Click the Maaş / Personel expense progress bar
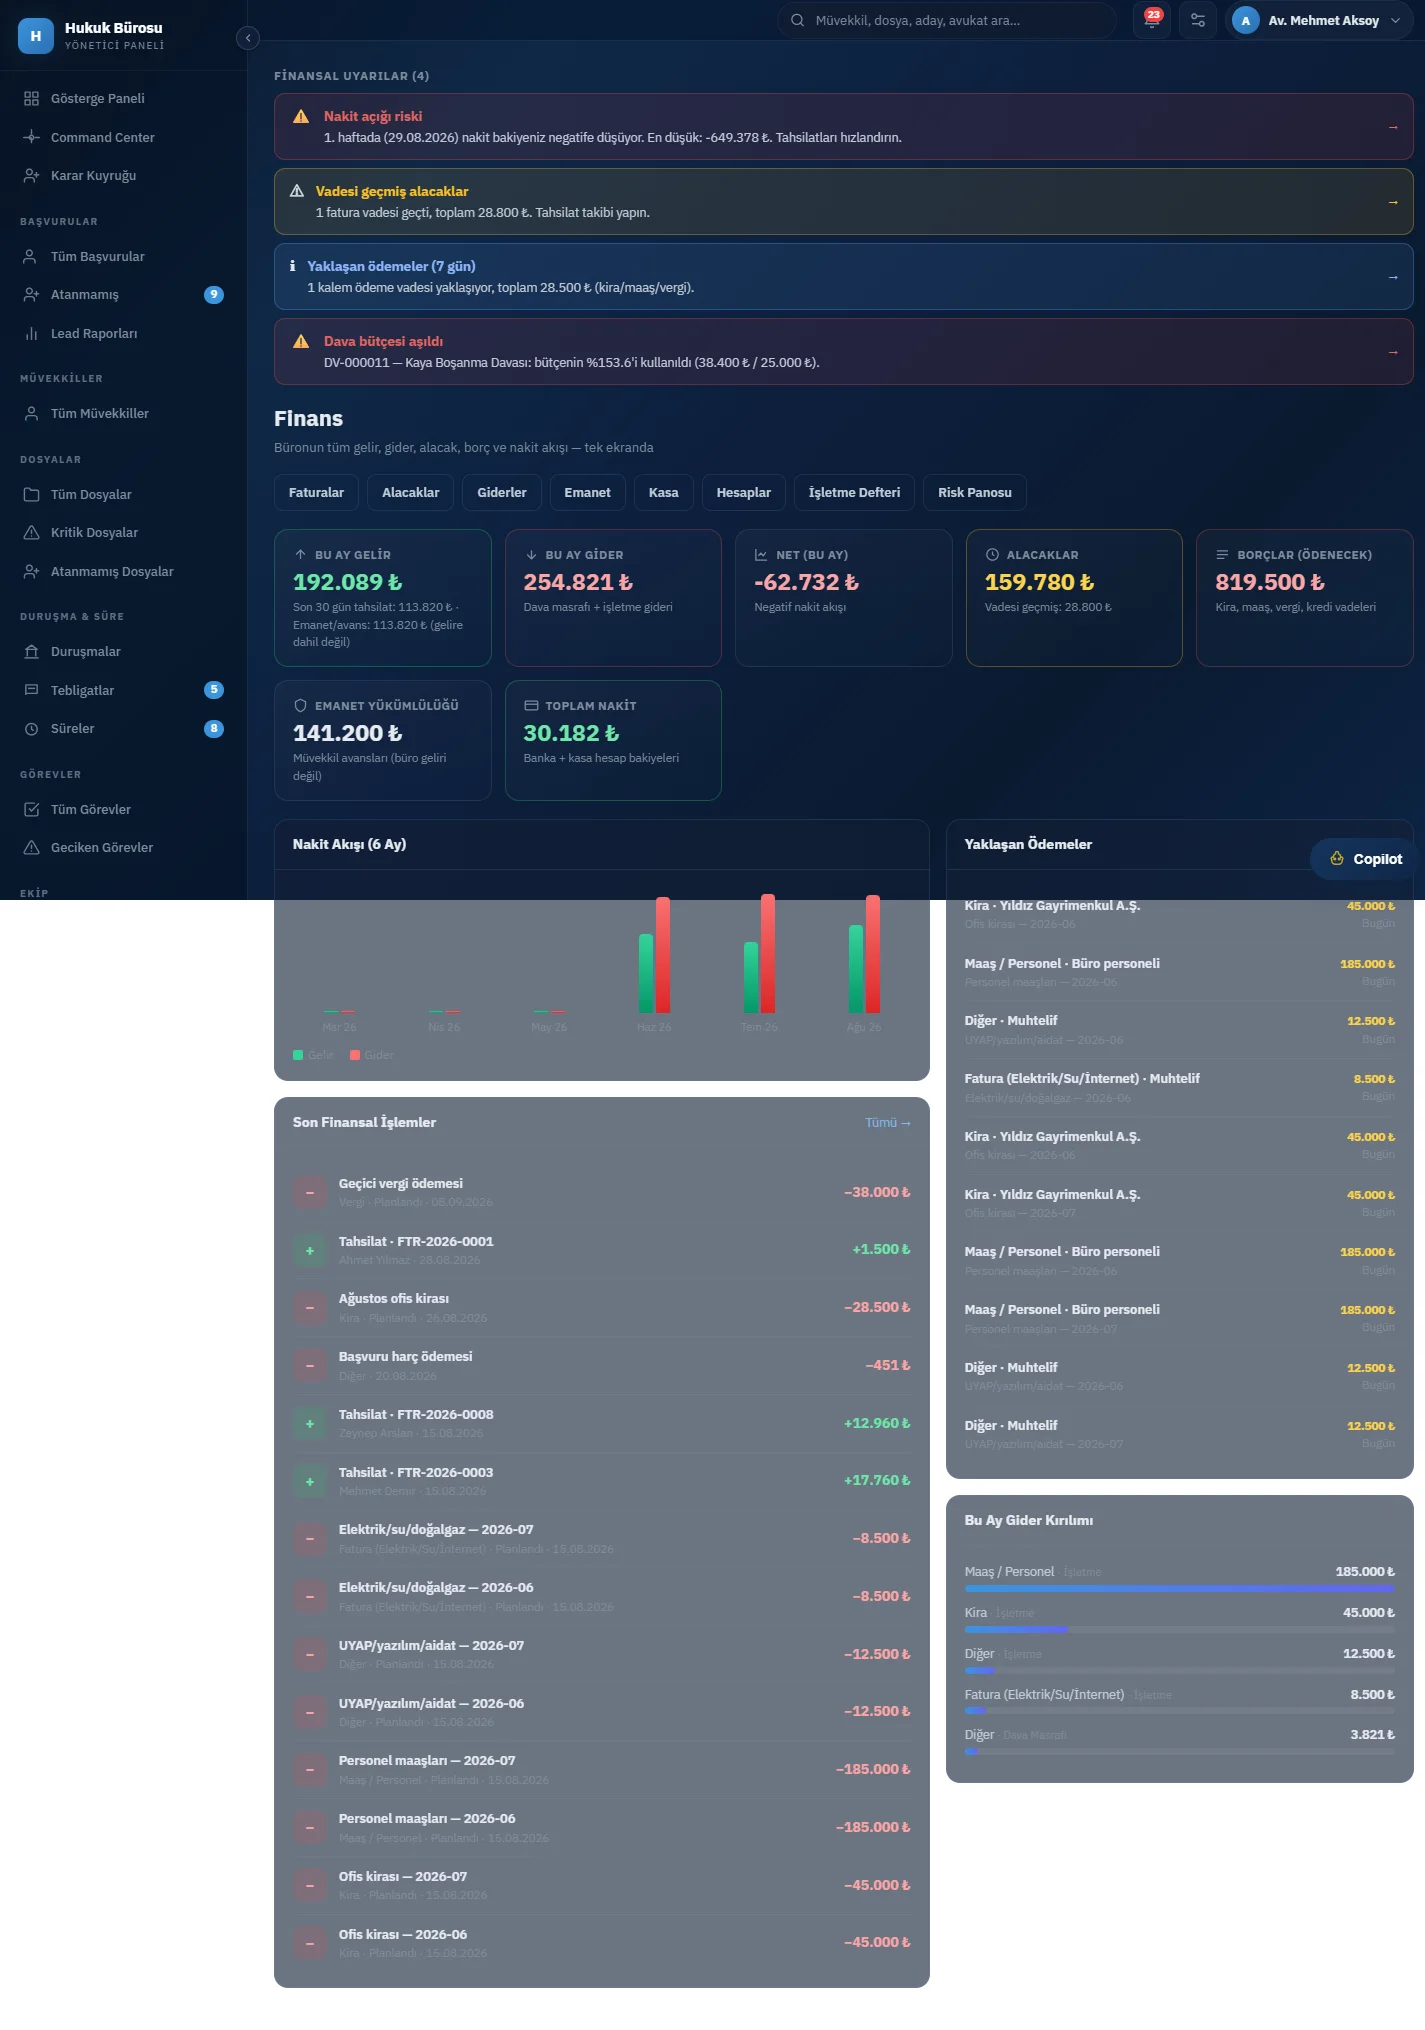Image resolution: width=1425 pixels, height=2030 pixels. pyautogui.click(x=1179, y=1588)
